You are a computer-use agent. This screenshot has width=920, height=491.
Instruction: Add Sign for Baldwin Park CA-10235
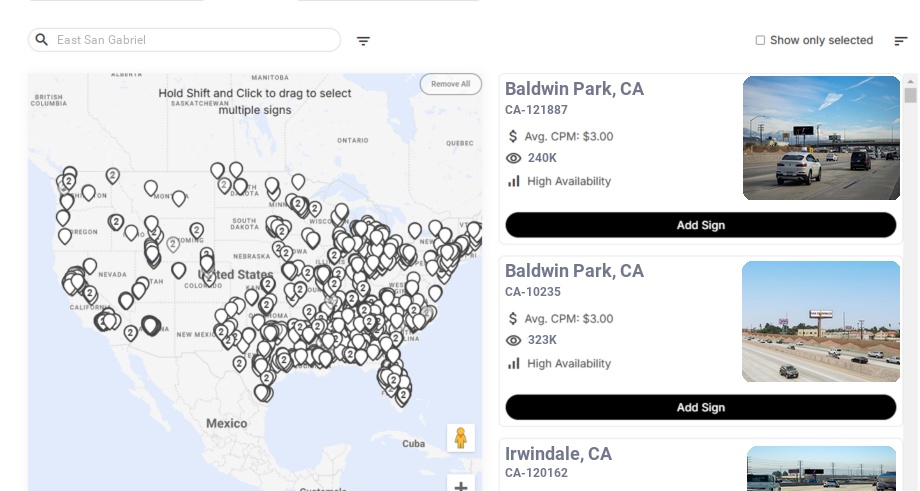pos(700,407)
